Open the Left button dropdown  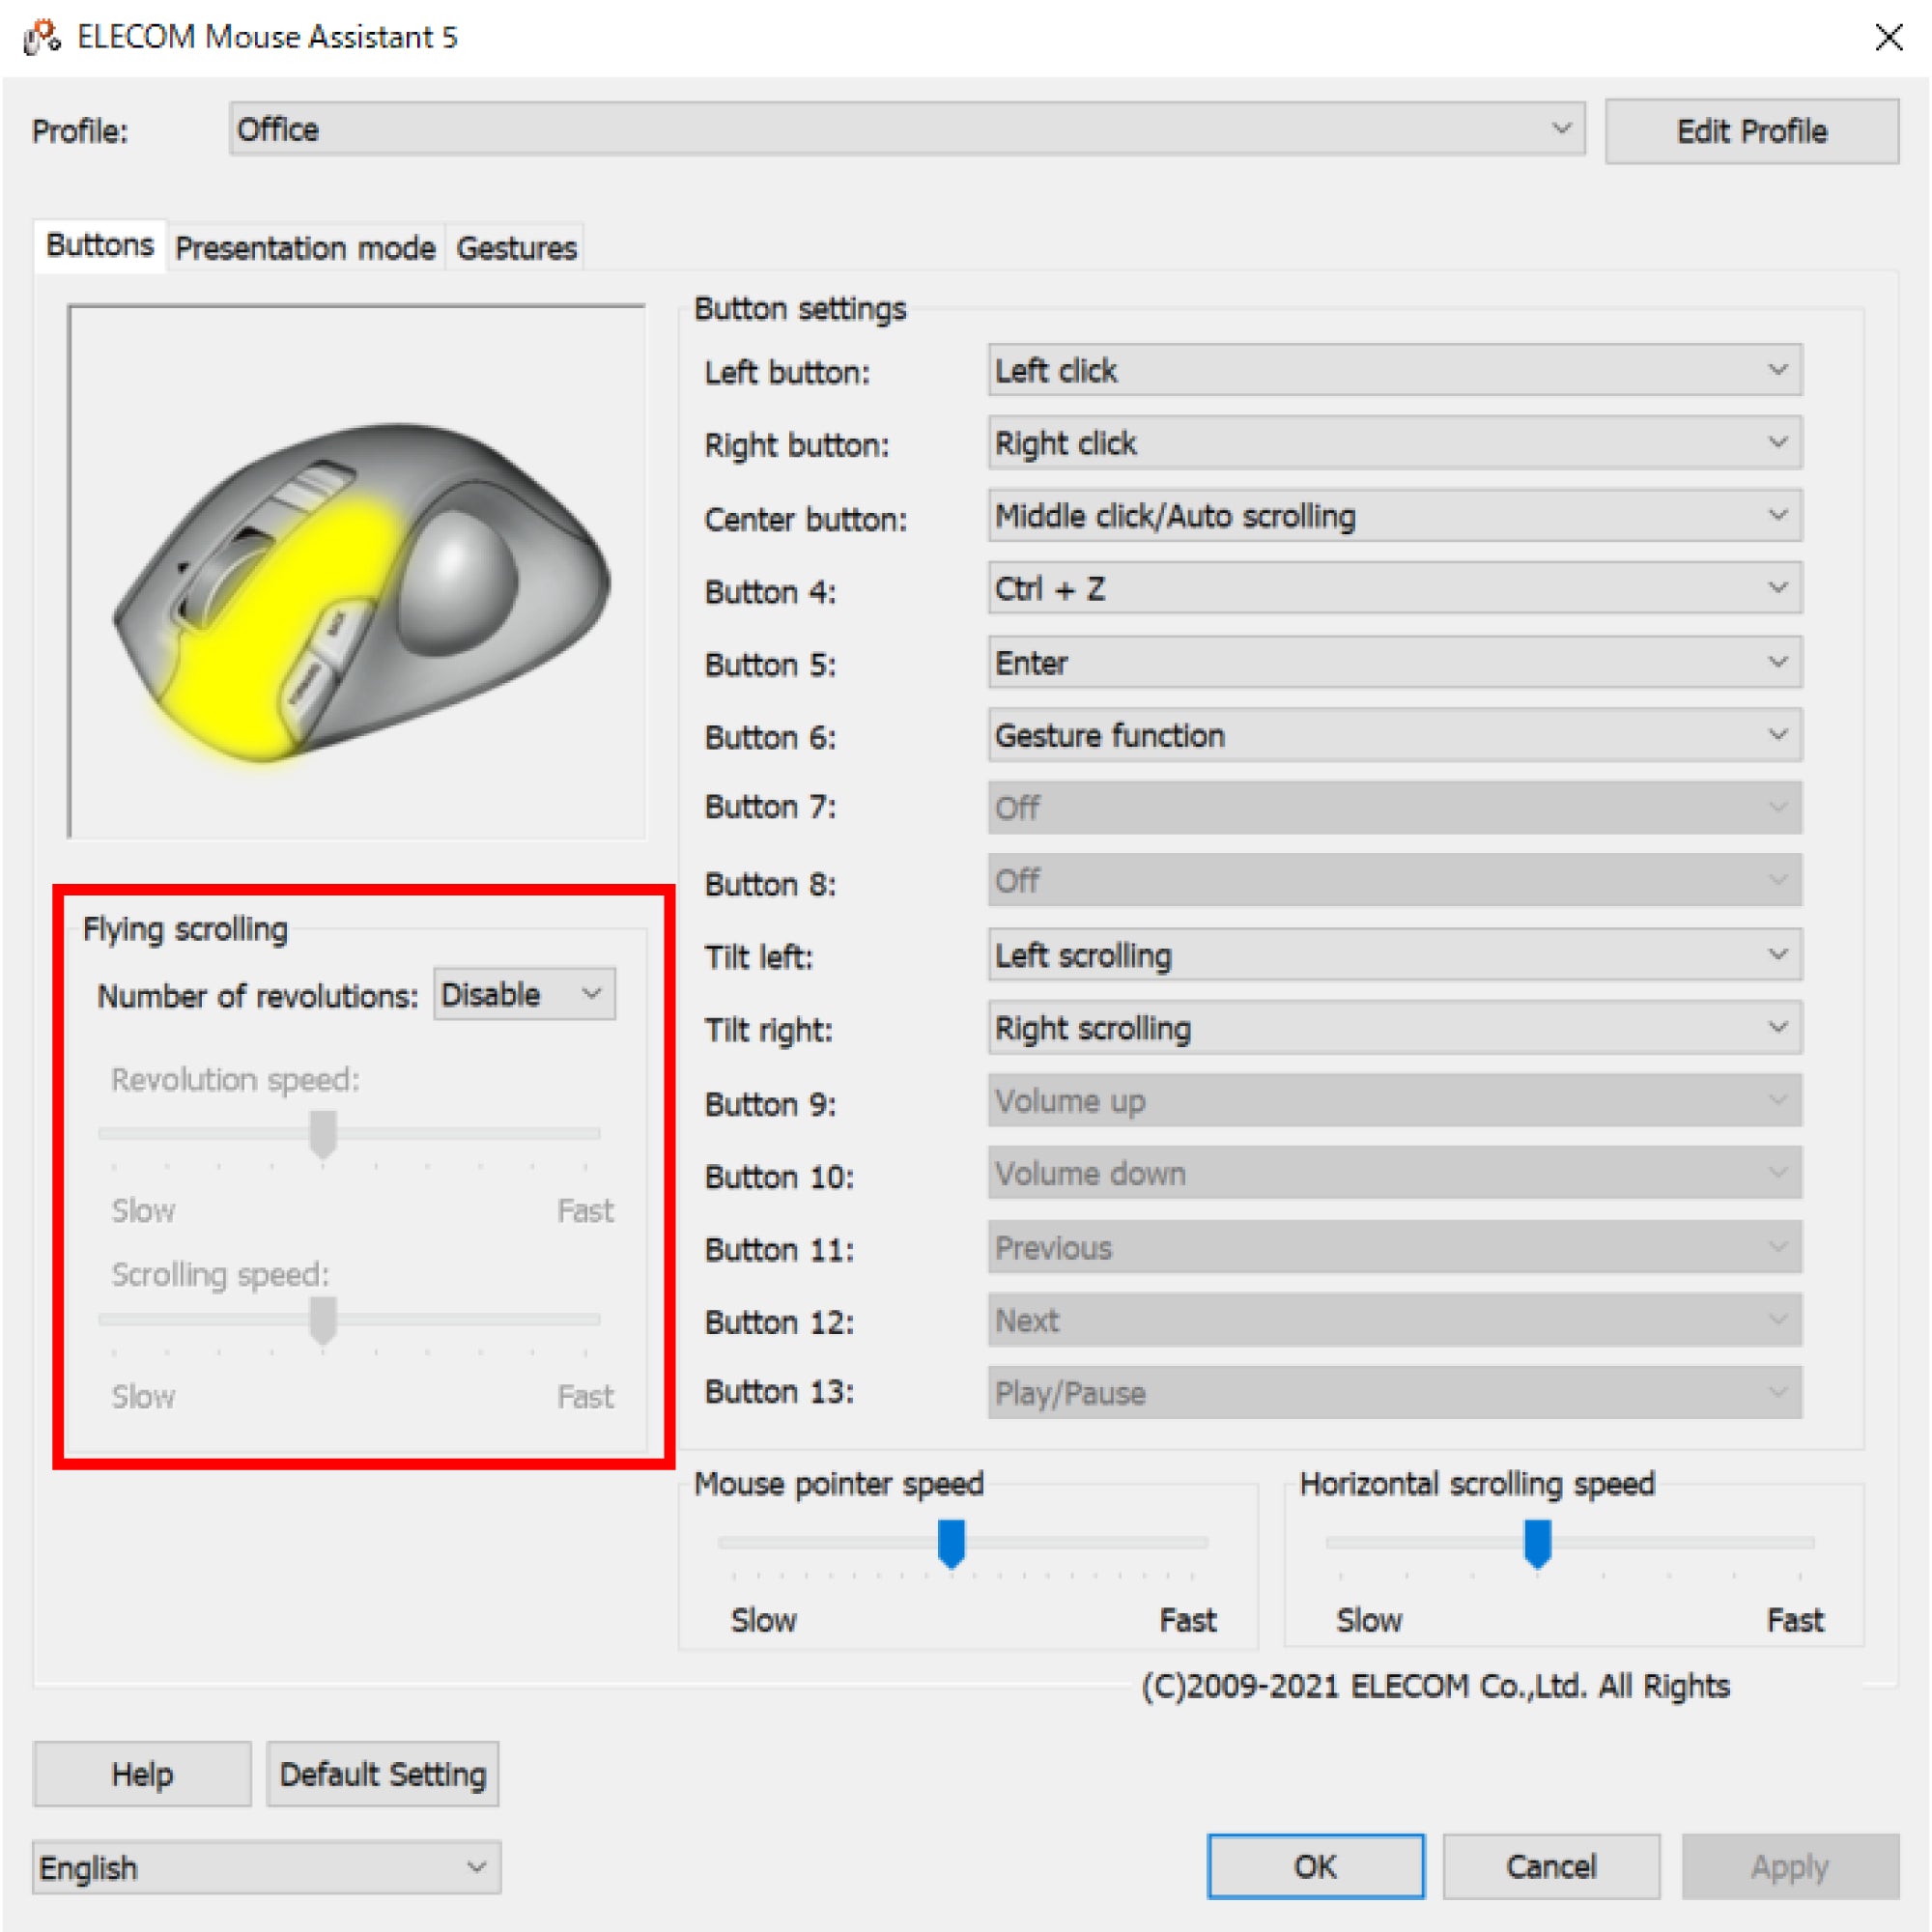click(1395, 370)
